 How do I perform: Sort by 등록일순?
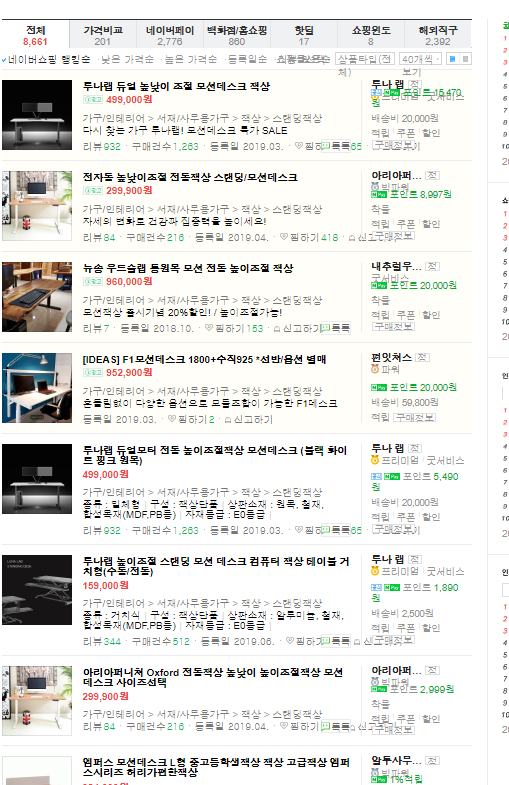coord(247,60)
